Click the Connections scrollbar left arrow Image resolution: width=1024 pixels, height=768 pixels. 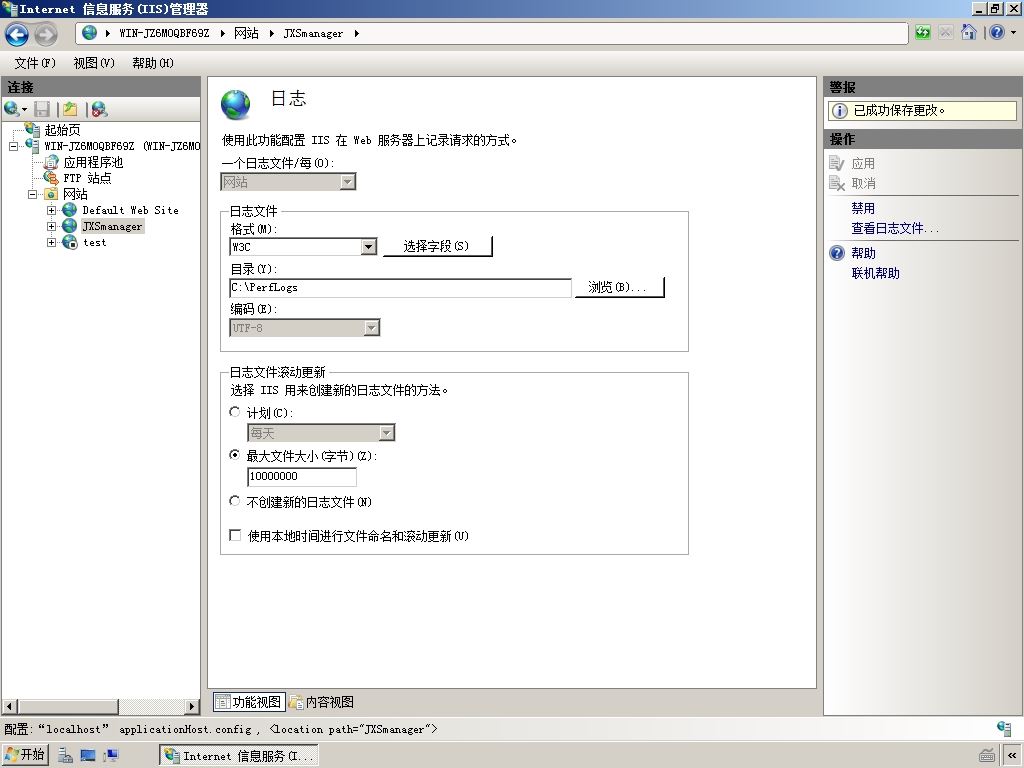click(x=9, y=706)
